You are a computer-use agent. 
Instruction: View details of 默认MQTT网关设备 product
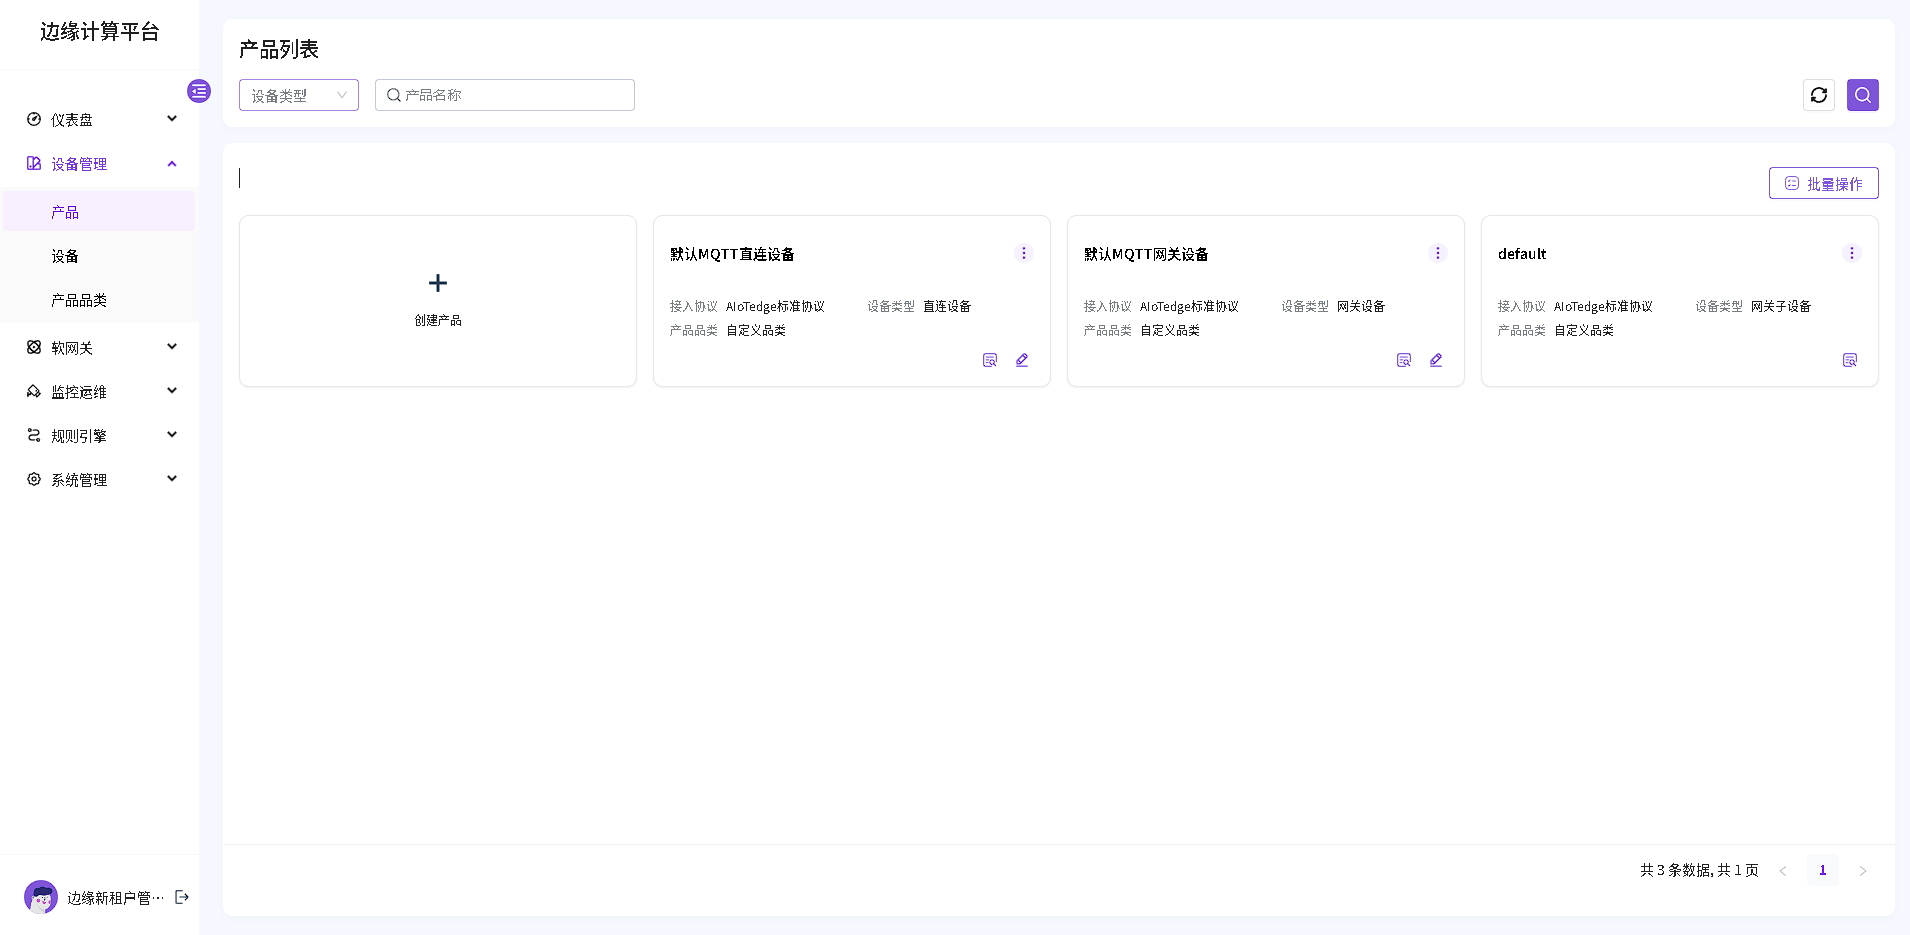pyautogui.click(x=1403, y=360)
